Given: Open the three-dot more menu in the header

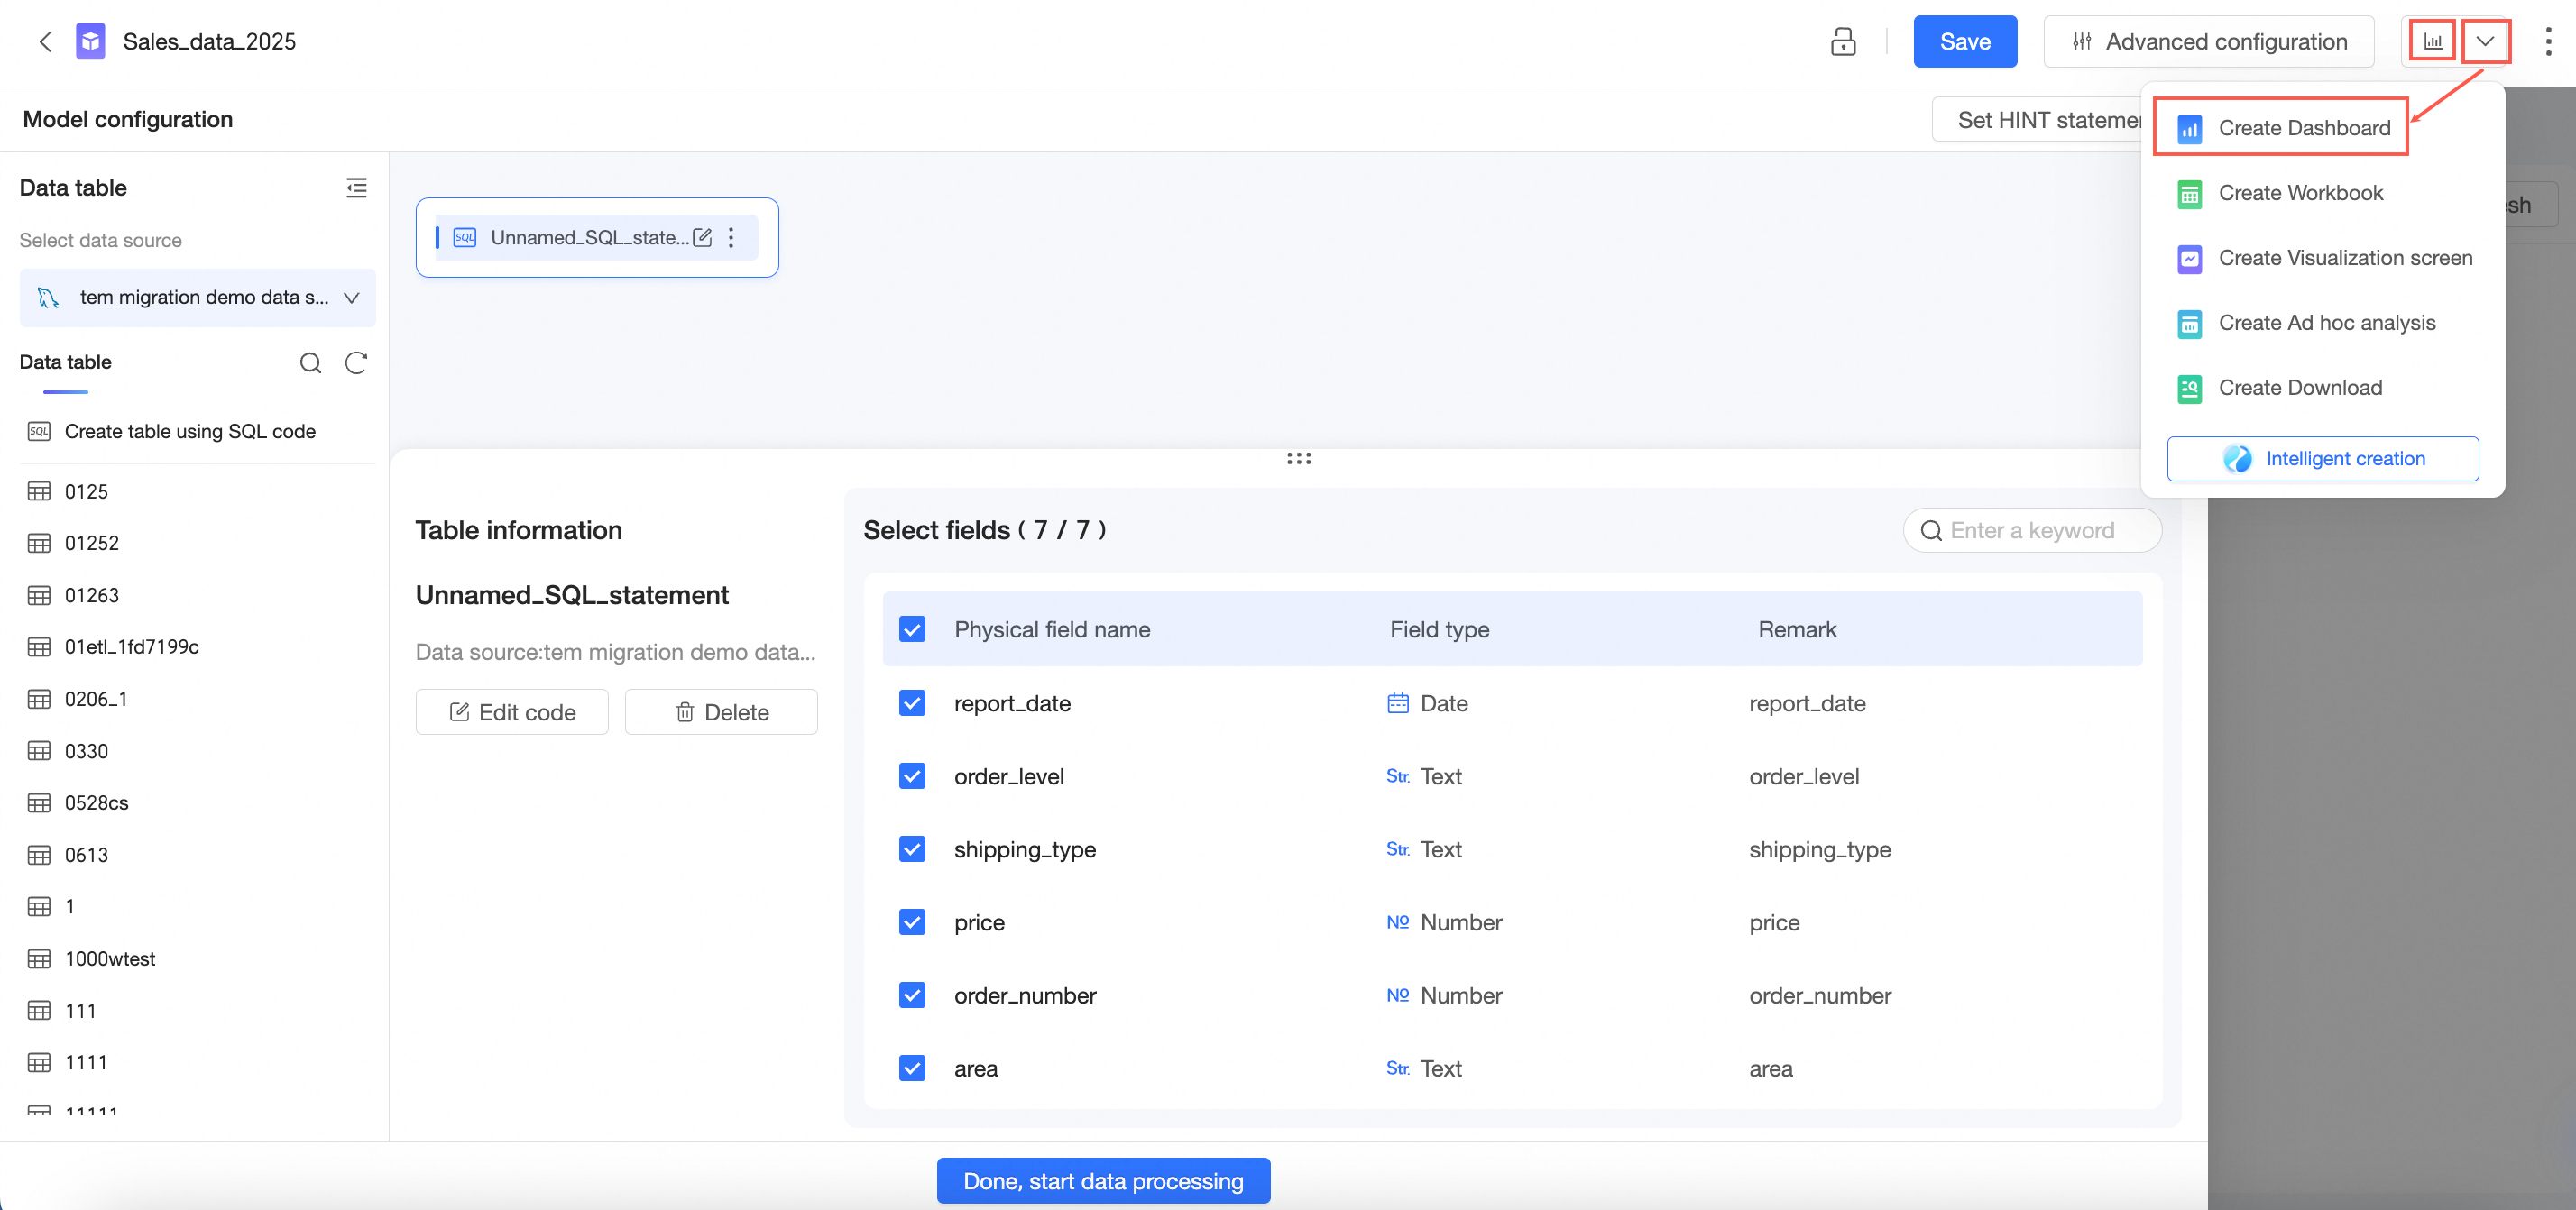Looking at the screenshot, I should click(x=2547, y=41).
